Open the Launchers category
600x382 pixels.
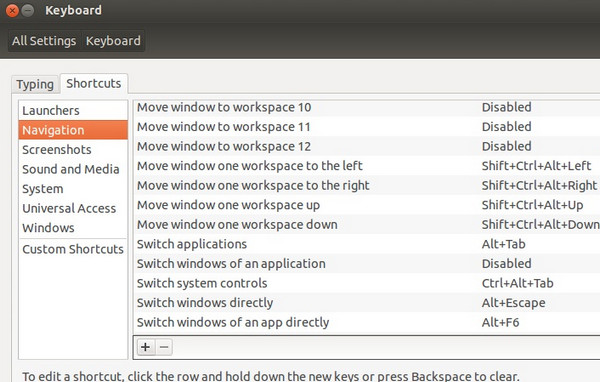click(73, 111)
